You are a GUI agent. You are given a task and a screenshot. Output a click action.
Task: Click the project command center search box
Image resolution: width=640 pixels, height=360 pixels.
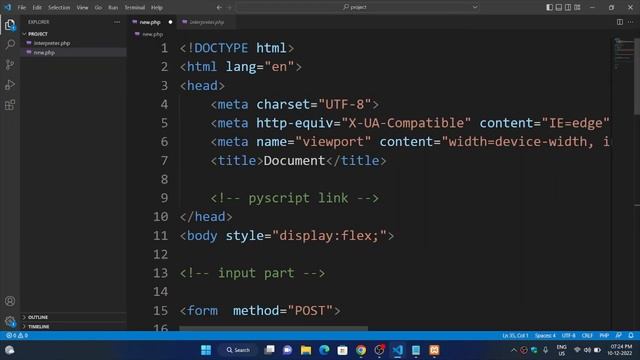[x=358, y=7]
